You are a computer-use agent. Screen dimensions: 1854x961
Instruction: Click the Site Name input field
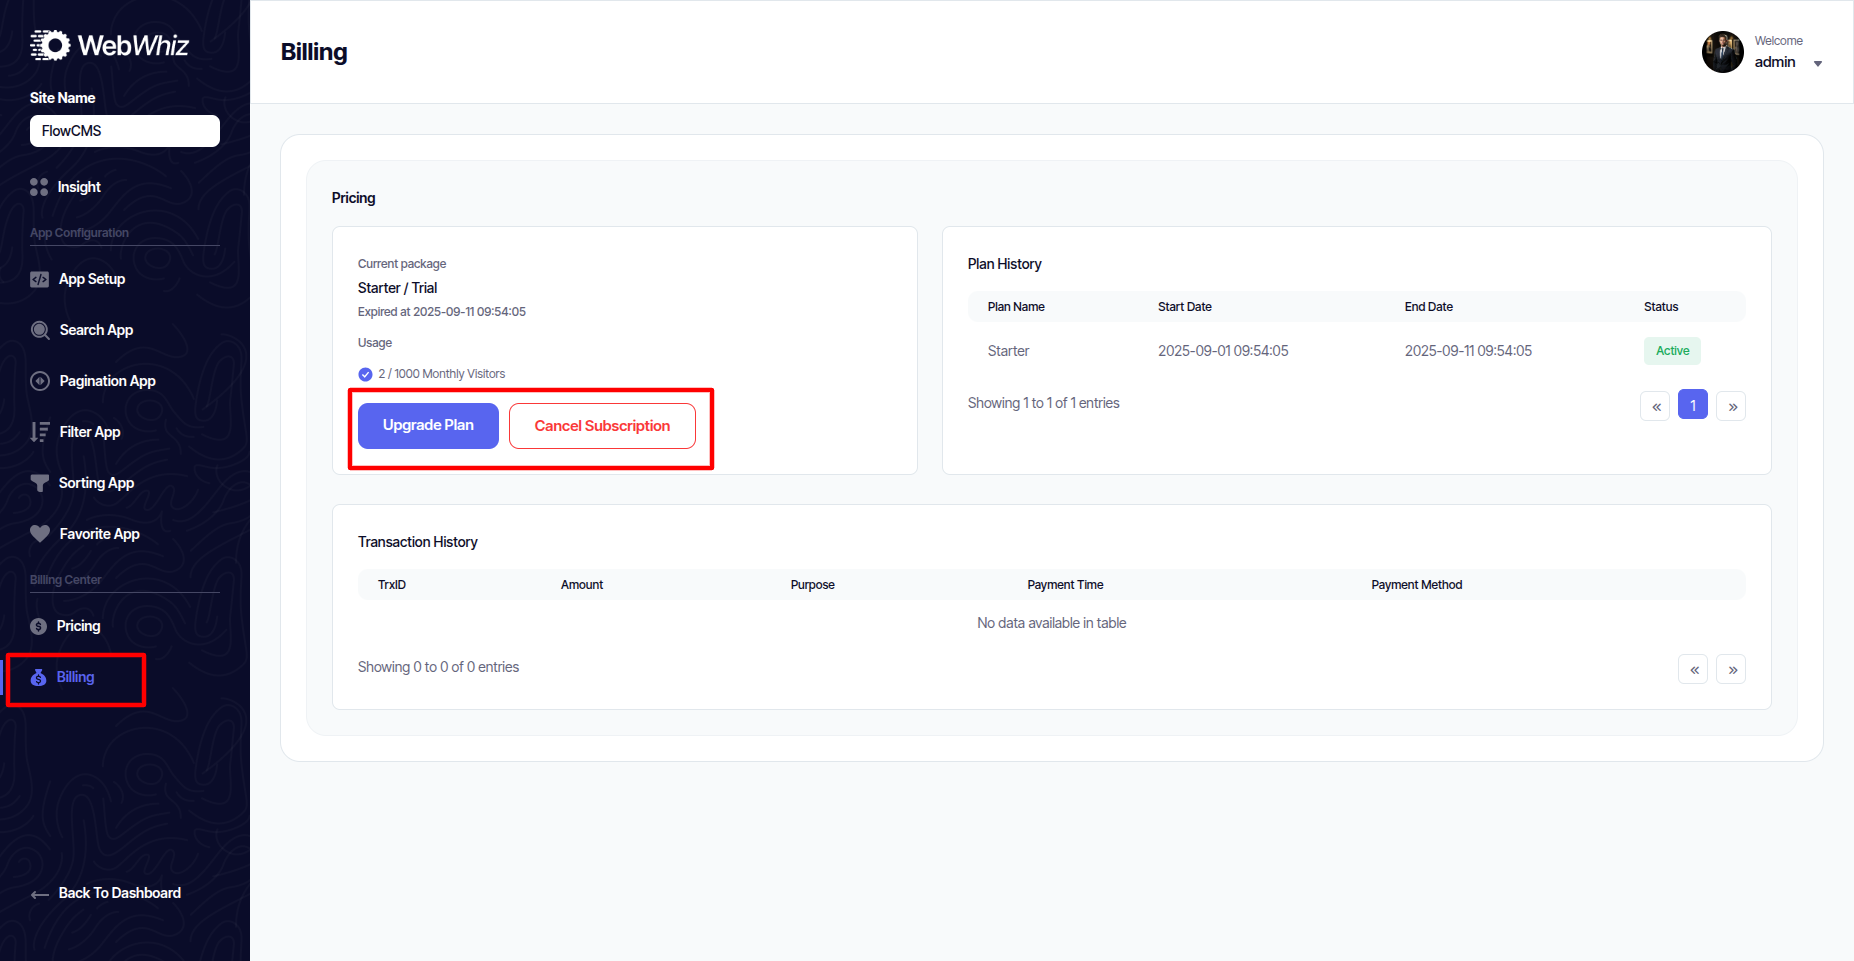coord(125,131)
